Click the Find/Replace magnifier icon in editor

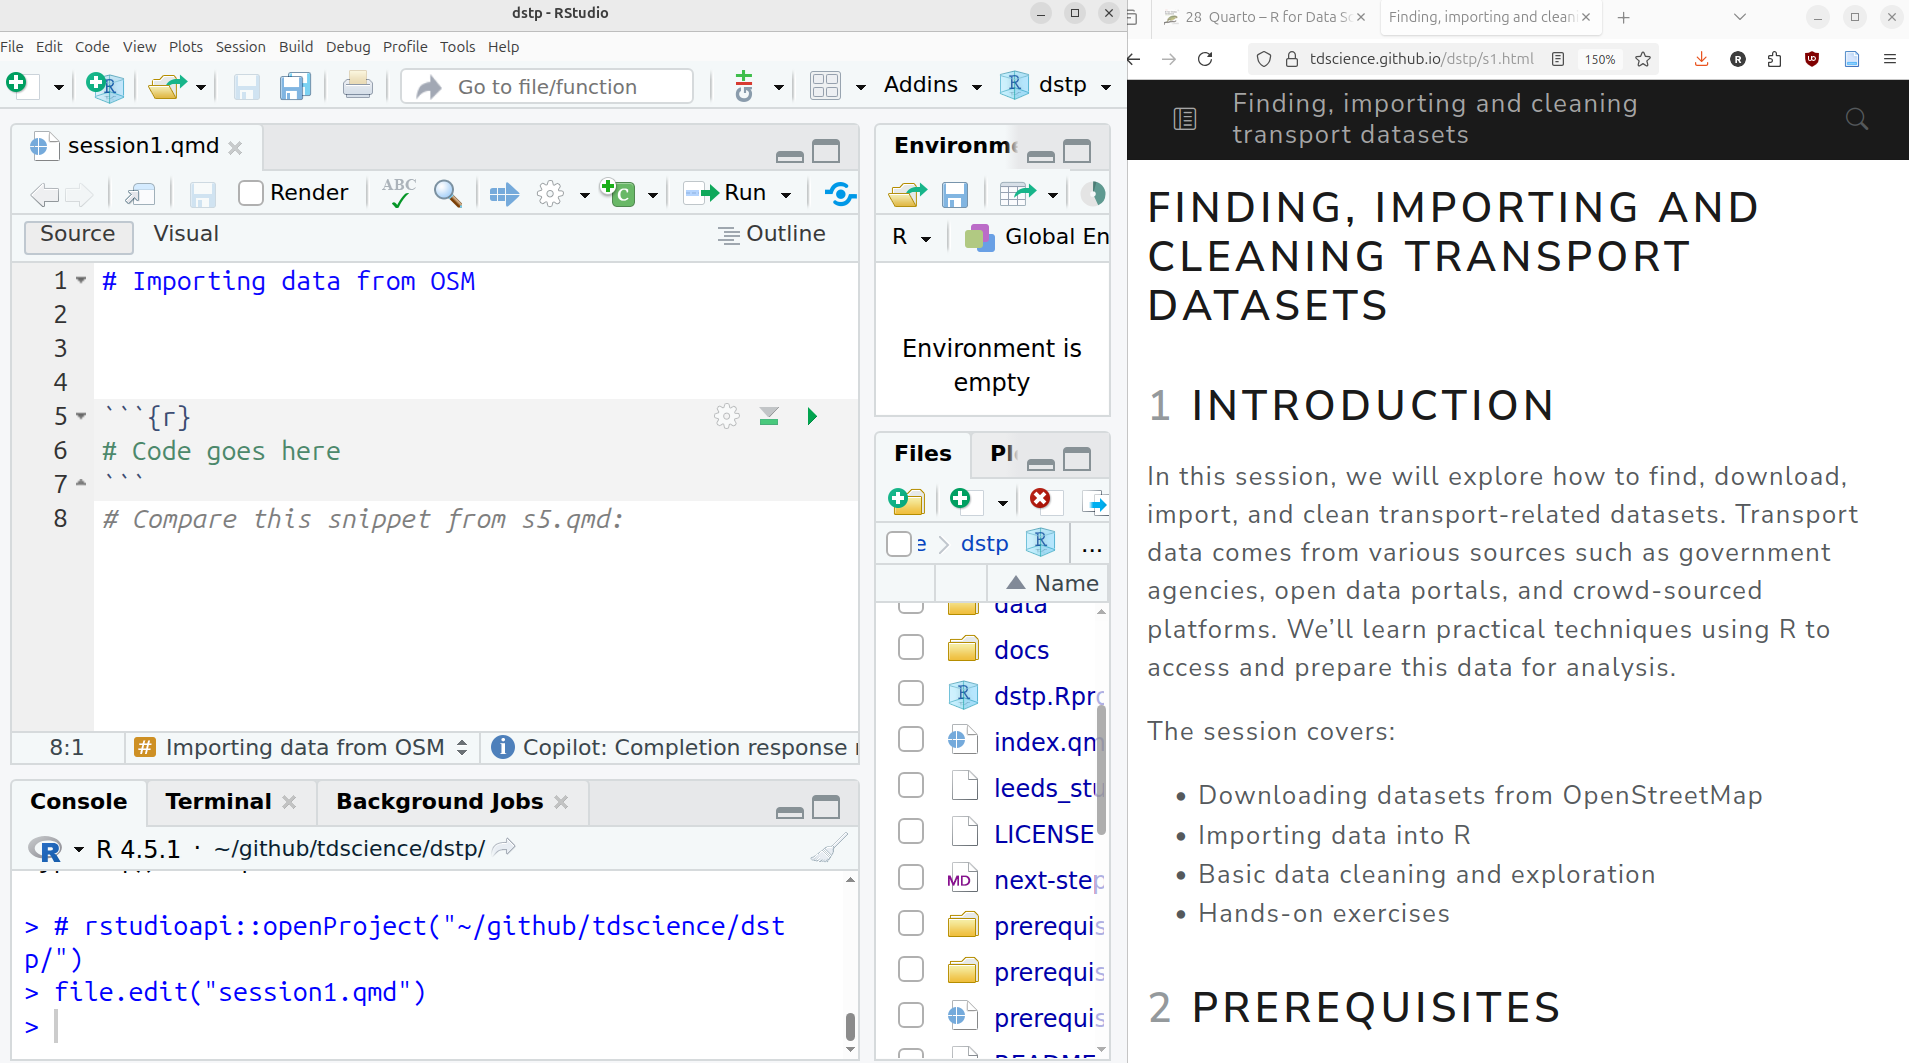coord(447,193)
